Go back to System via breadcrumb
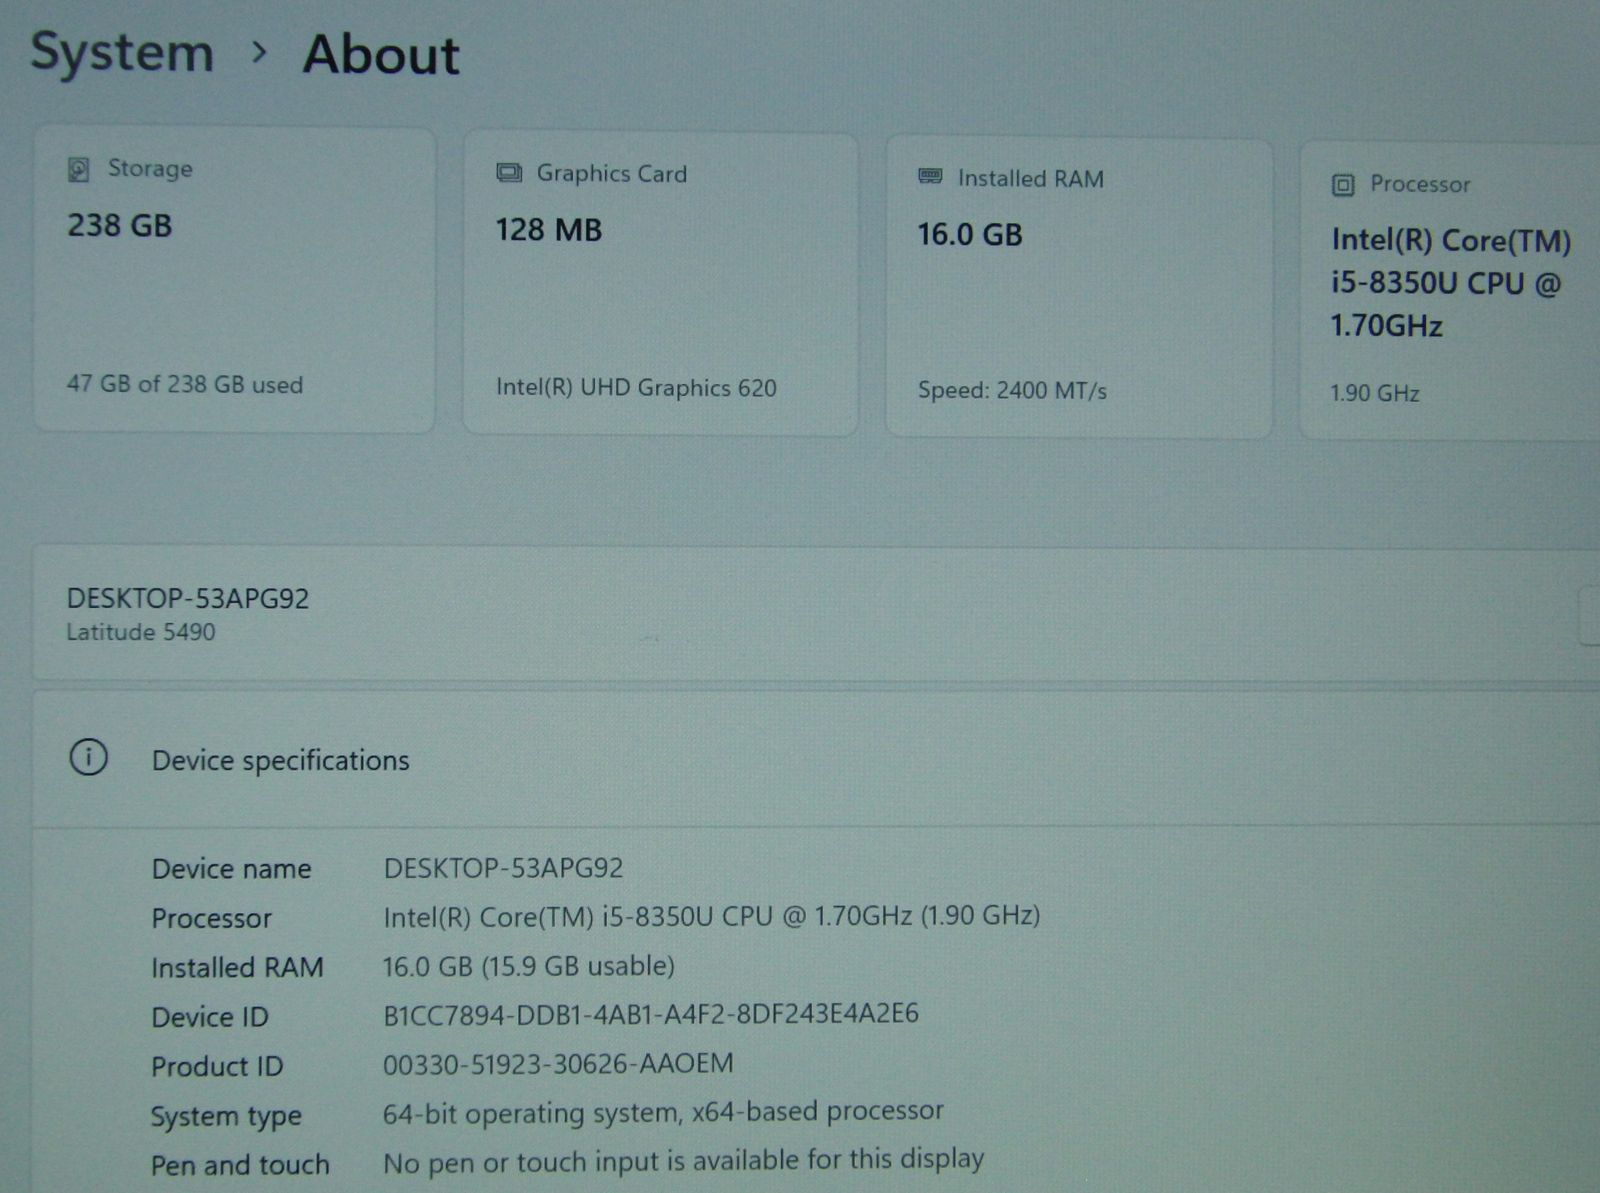Viewport: 1600px width, 1193px height. pyautogui.click(x=122, y=52)
